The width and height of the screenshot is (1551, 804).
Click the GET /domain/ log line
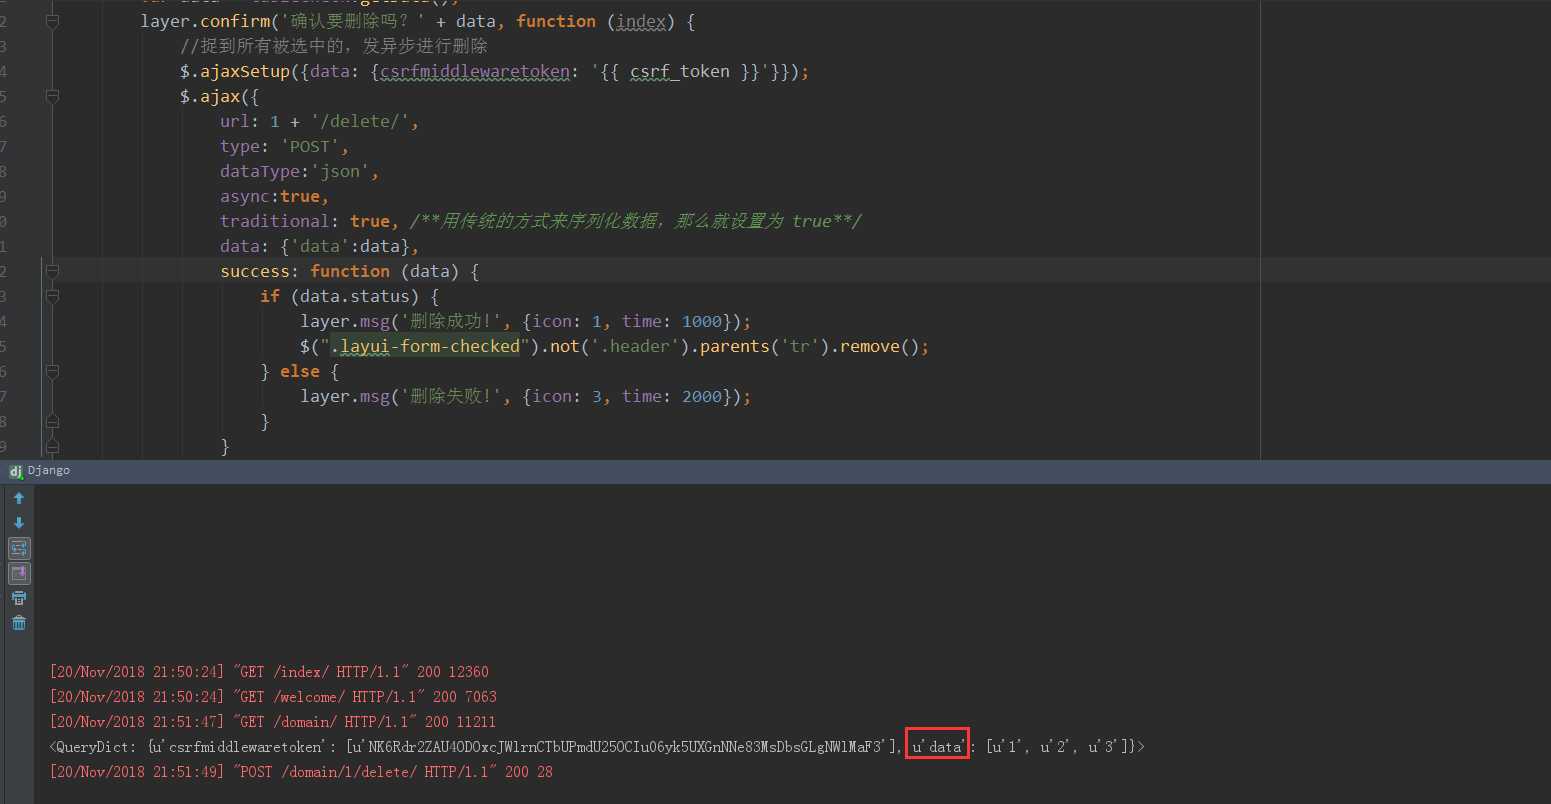pyautogui.click(x=272, y=722)
